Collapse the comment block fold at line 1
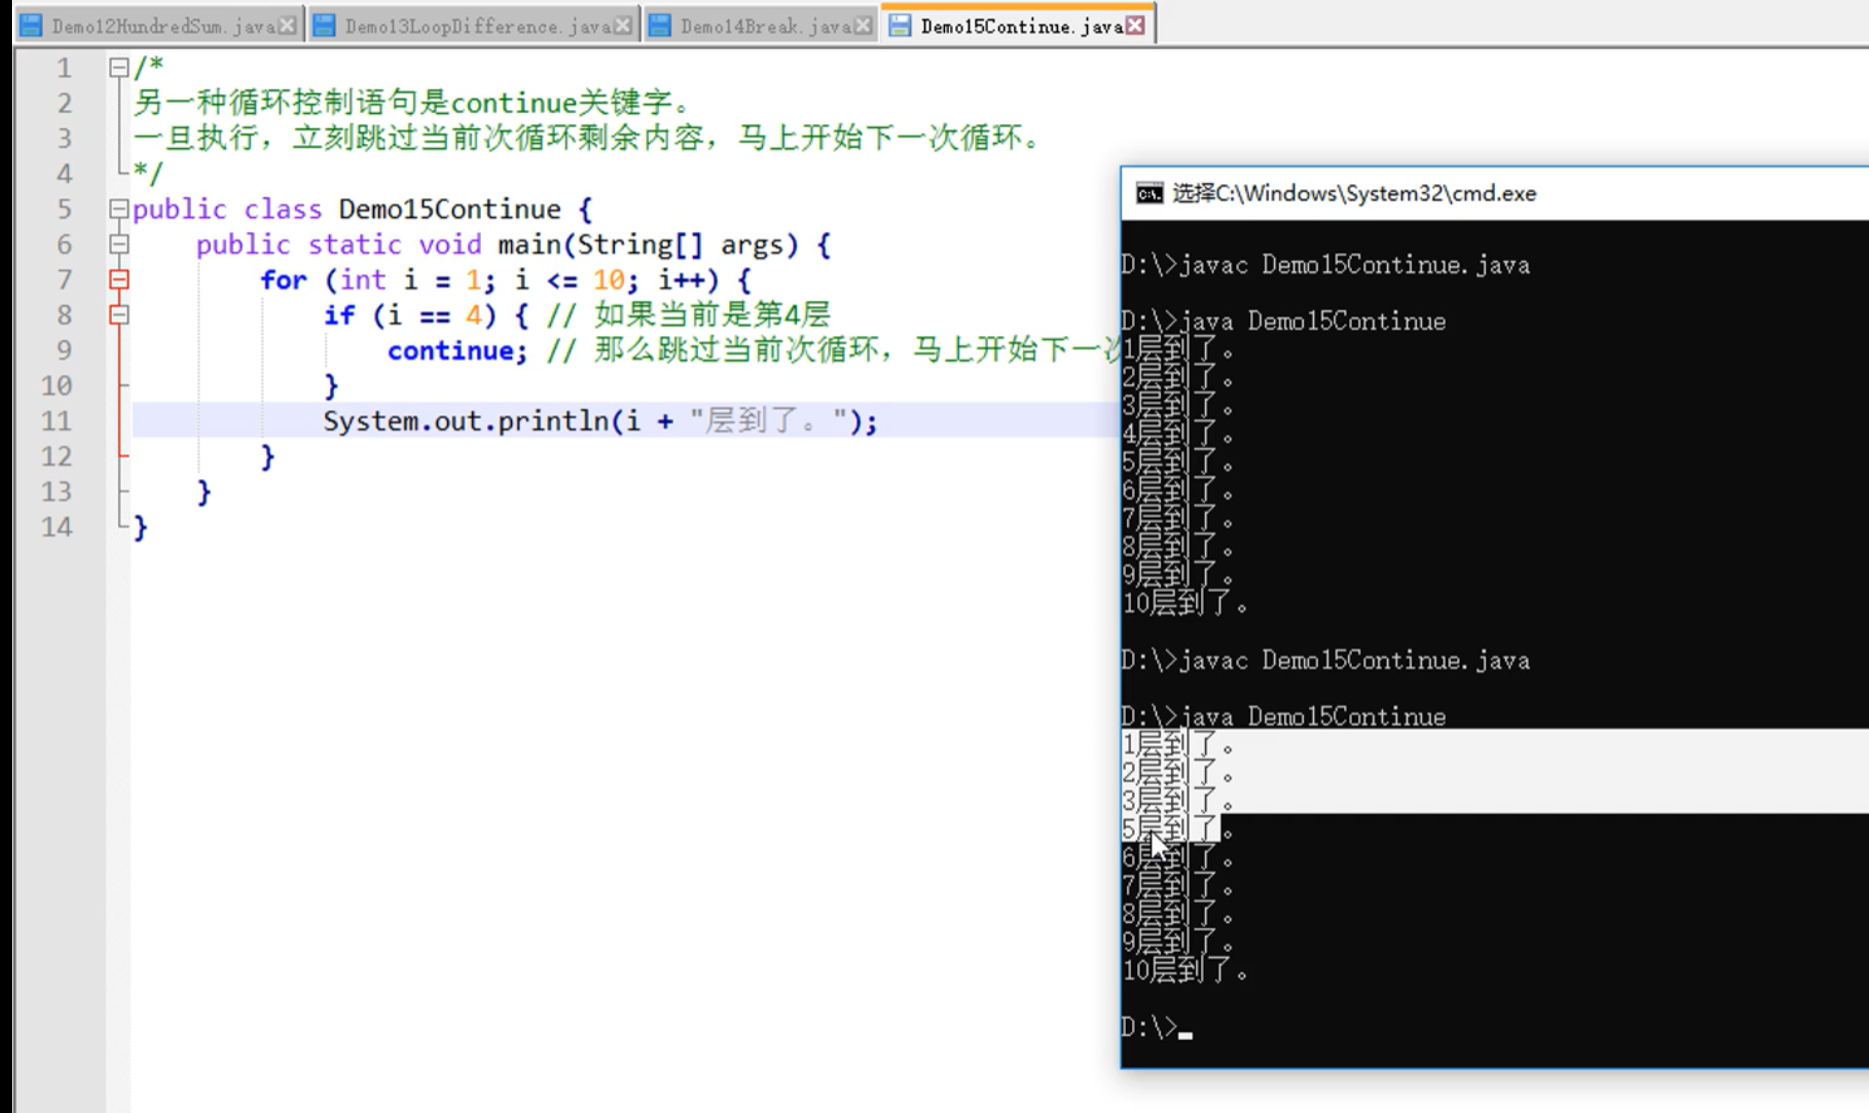Screen dimensions: 1869x1113 pyautogui.click(x=119, y=68)
